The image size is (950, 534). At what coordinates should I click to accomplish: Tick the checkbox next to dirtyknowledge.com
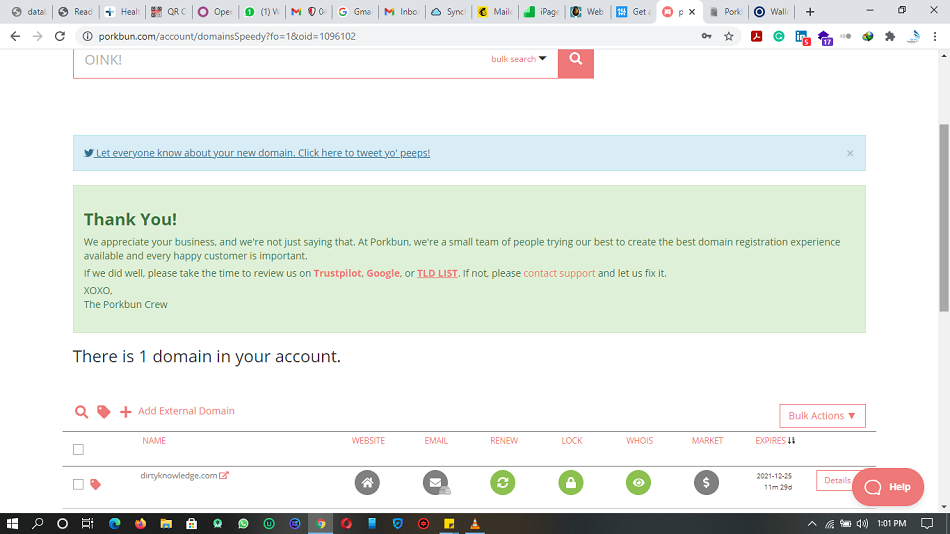(x=78, y=484)
